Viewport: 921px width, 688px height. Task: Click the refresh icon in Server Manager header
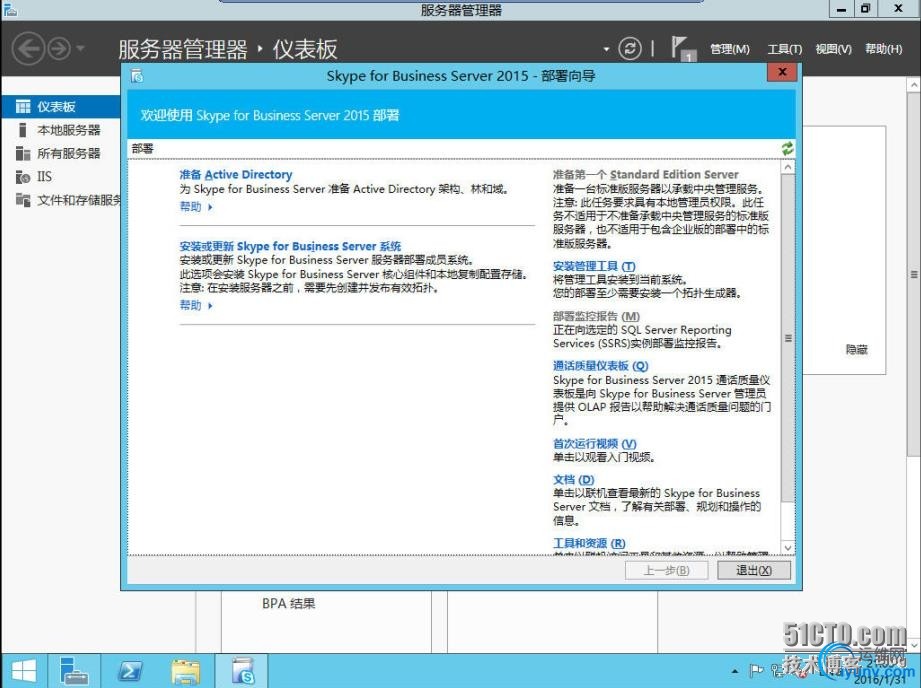(630, 48)
